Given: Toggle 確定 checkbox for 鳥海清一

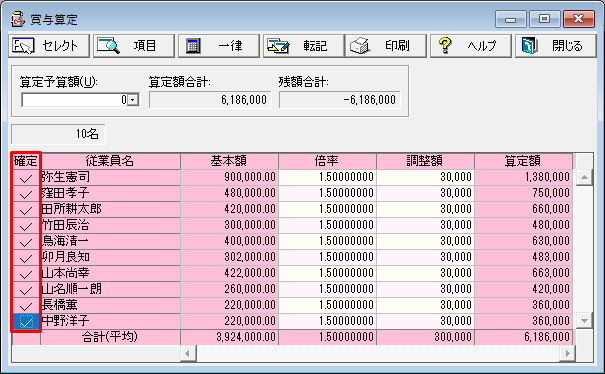Looking at the screenshot, I should 26,242.
